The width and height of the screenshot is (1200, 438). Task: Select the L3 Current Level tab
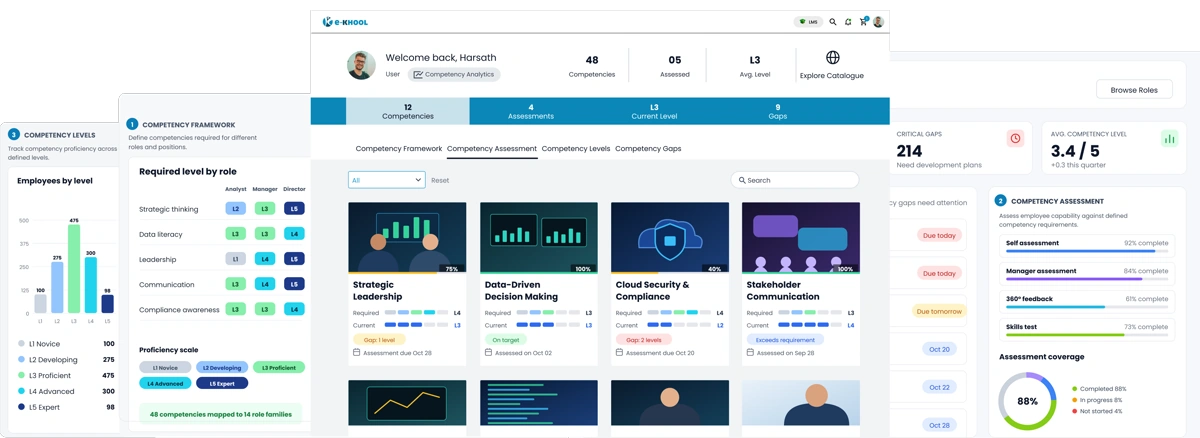pos(654,111)
